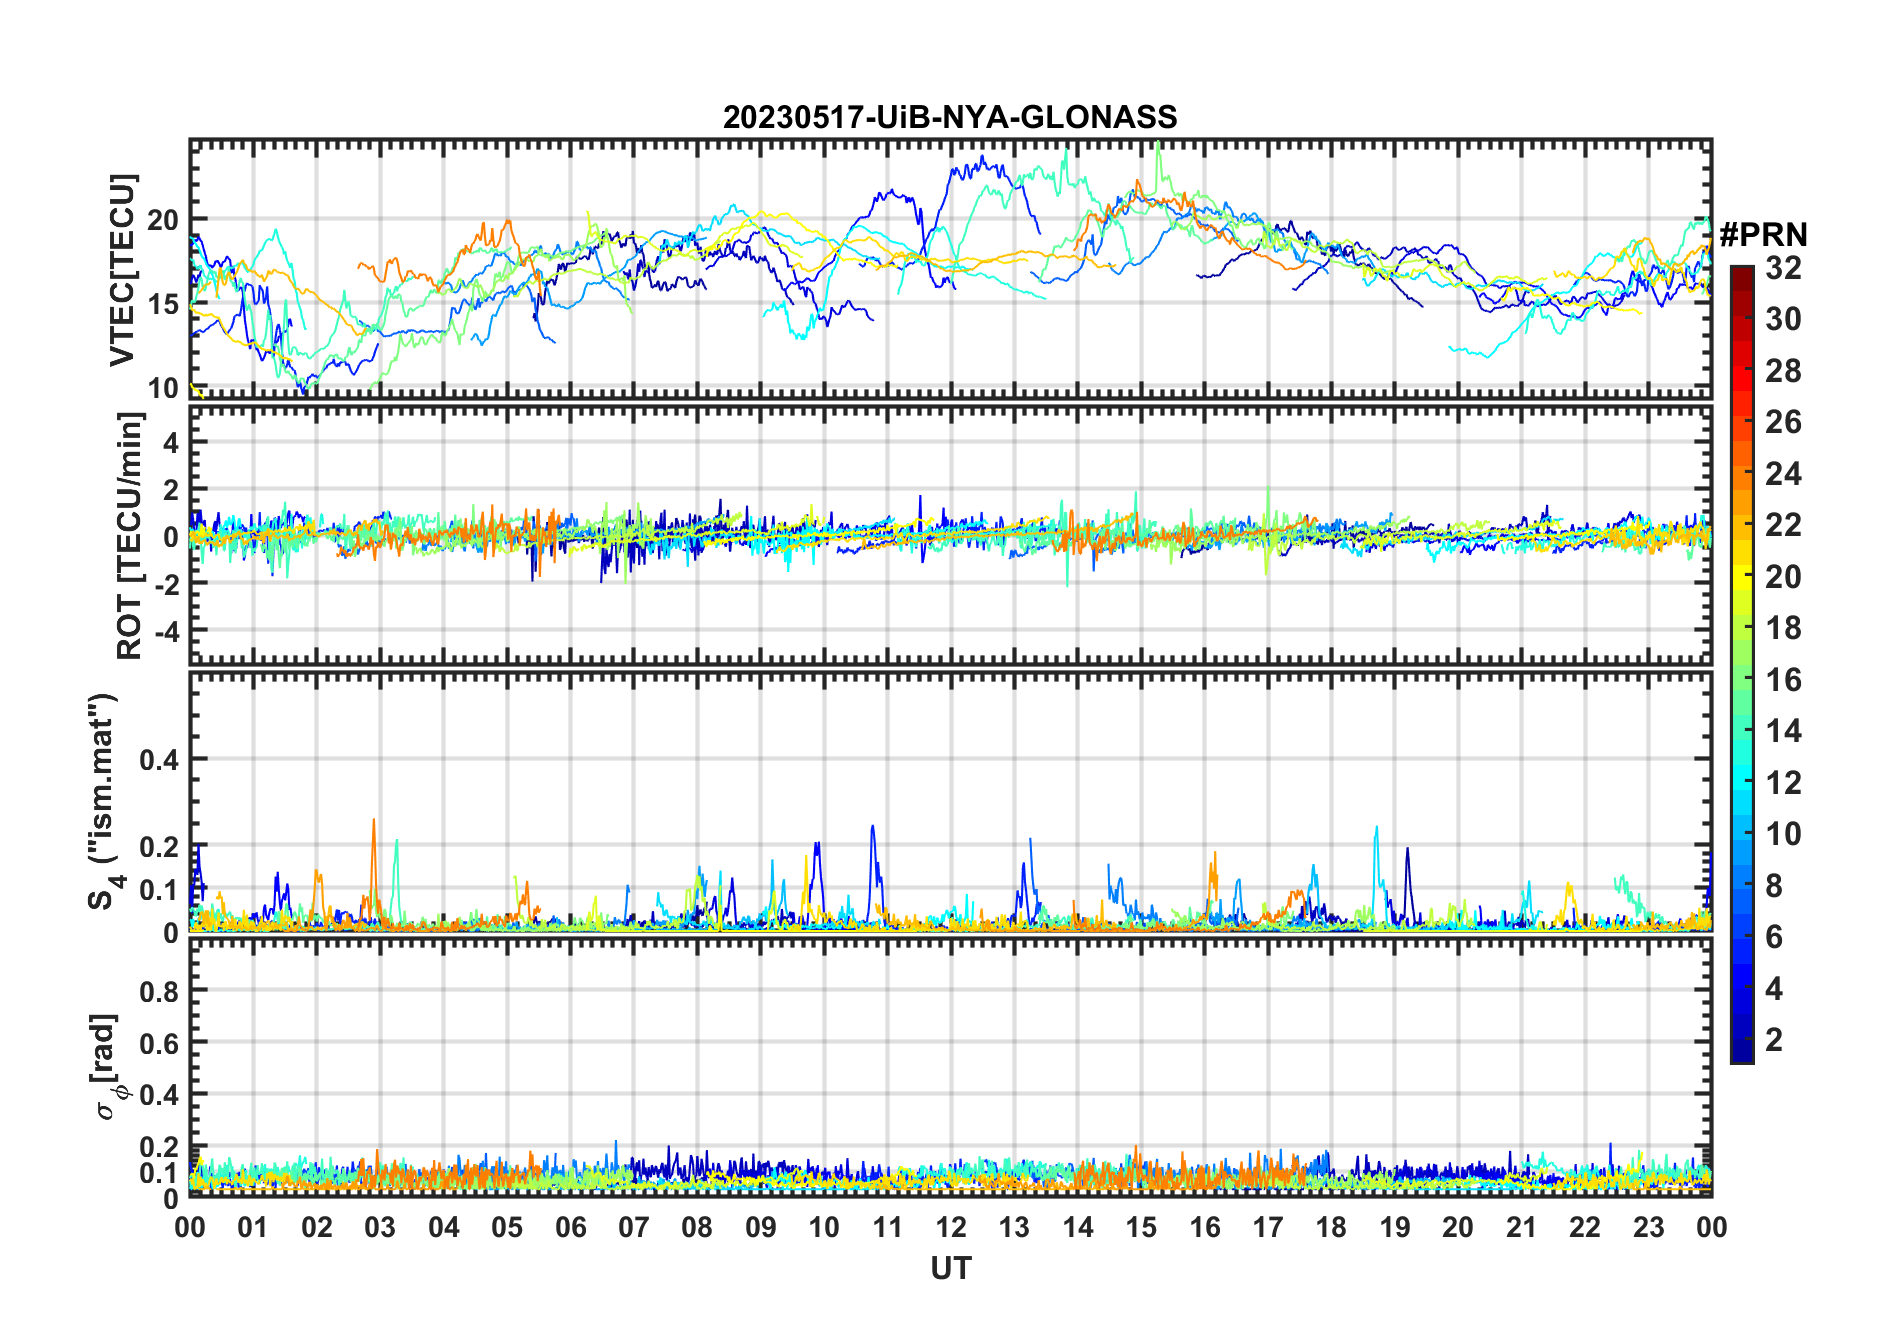
Task: Pick the dark red top of the PRN colorbar
Action: click(1741, 274)
